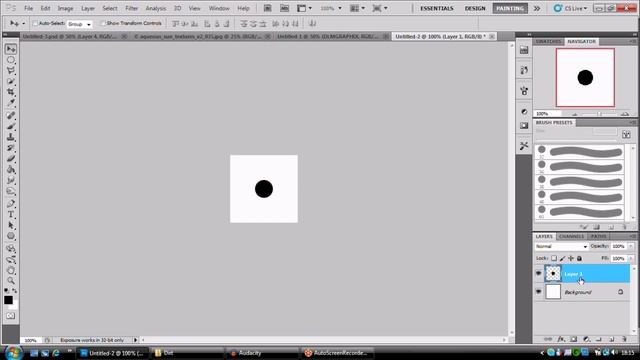Toggle lock all padlock icon
The width and height of the screenshot is (640, 360).
[579, 258]
